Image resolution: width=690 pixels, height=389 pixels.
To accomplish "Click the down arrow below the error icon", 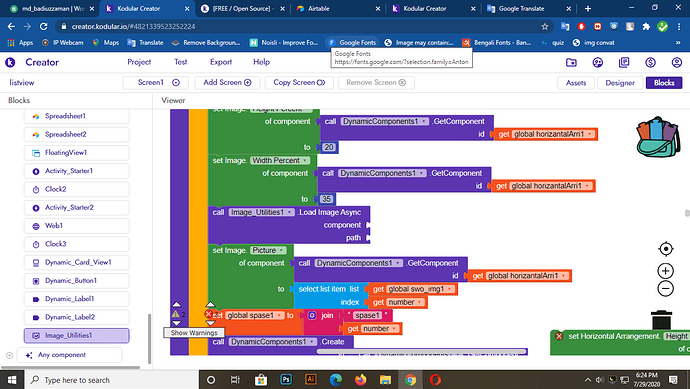I will (210, 323).
